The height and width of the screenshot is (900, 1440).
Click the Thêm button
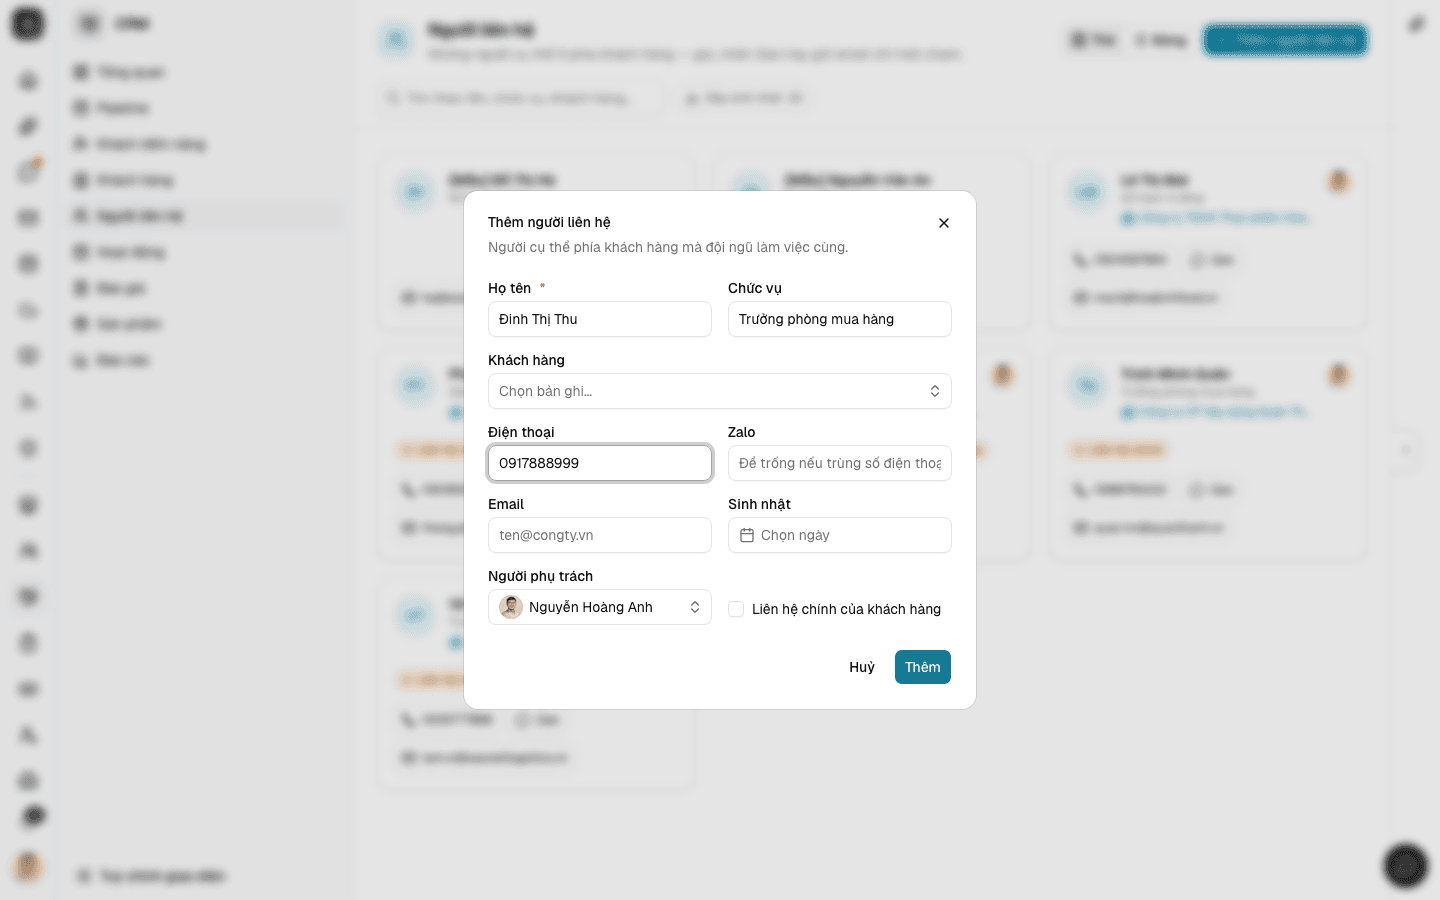pos(923,667)
